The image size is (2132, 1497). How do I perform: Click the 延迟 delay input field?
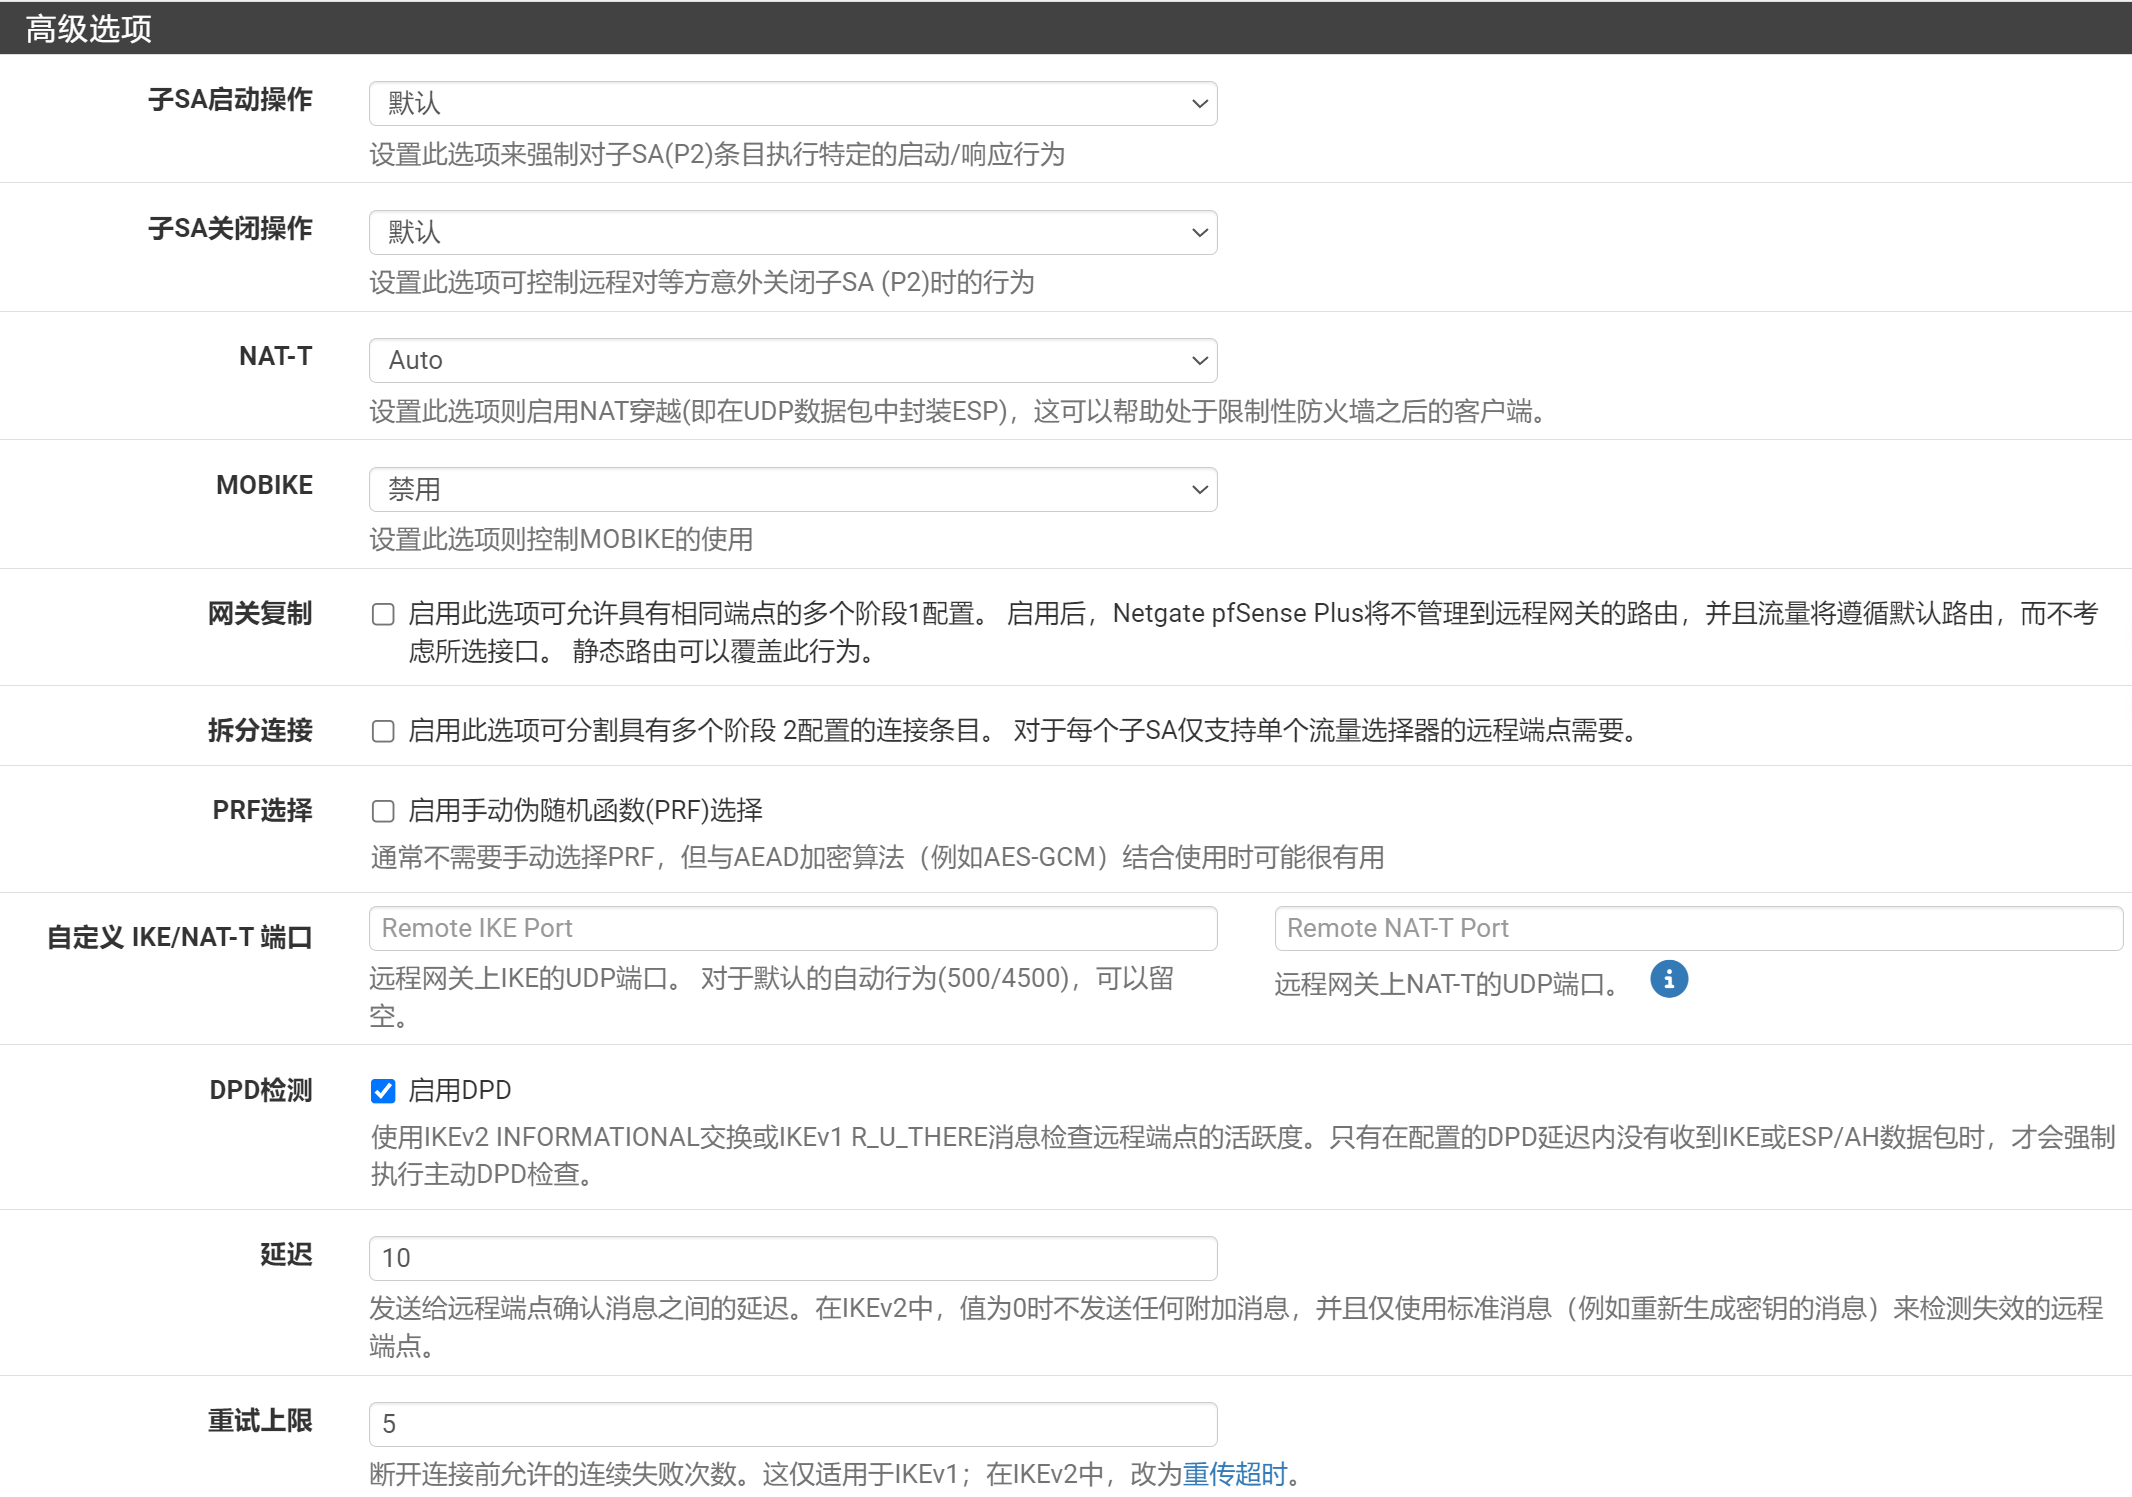[x=792, y=1258]
